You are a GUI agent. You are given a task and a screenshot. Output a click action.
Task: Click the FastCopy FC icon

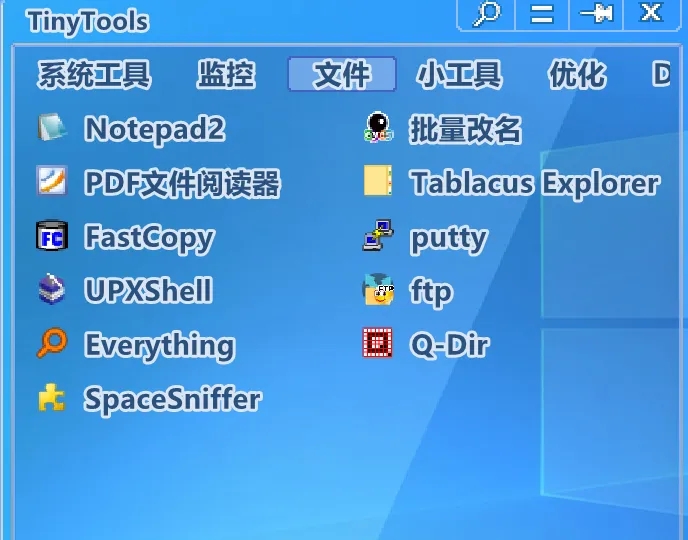52,236
